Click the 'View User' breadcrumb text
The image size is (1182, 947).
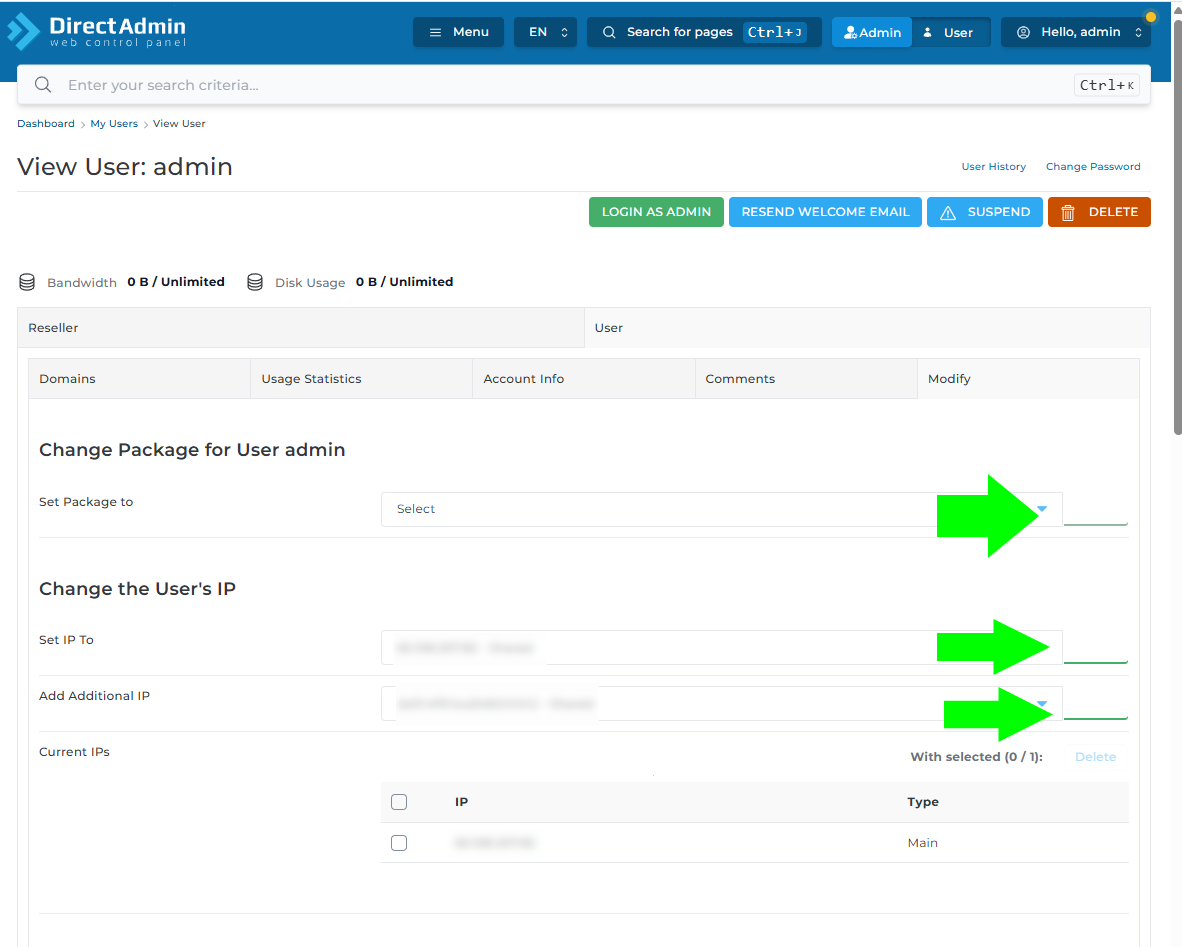[x=179, y=124]
